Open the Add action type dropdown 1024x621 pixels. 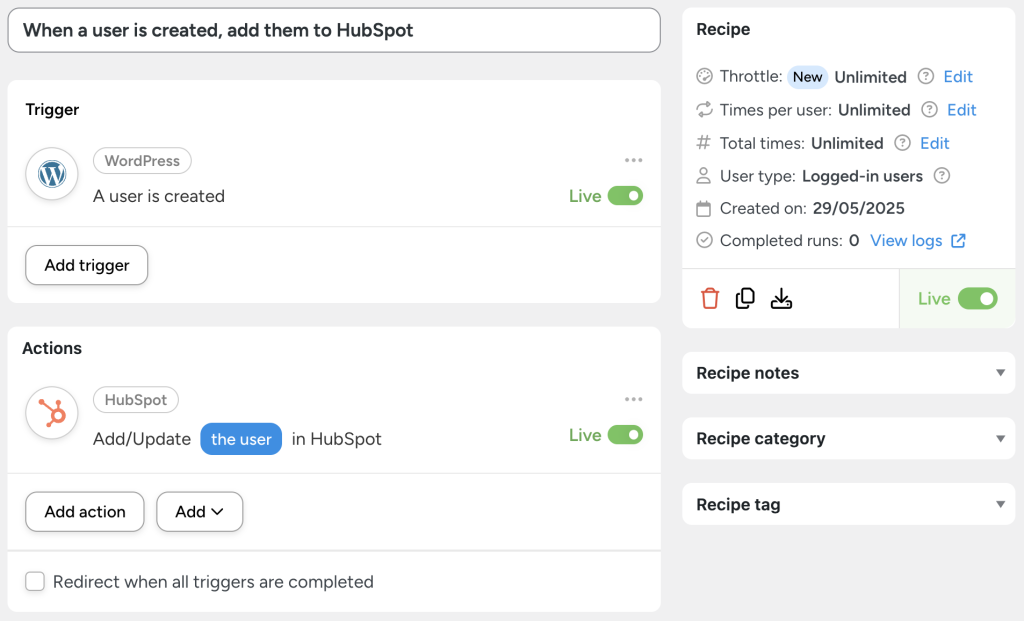199,511
